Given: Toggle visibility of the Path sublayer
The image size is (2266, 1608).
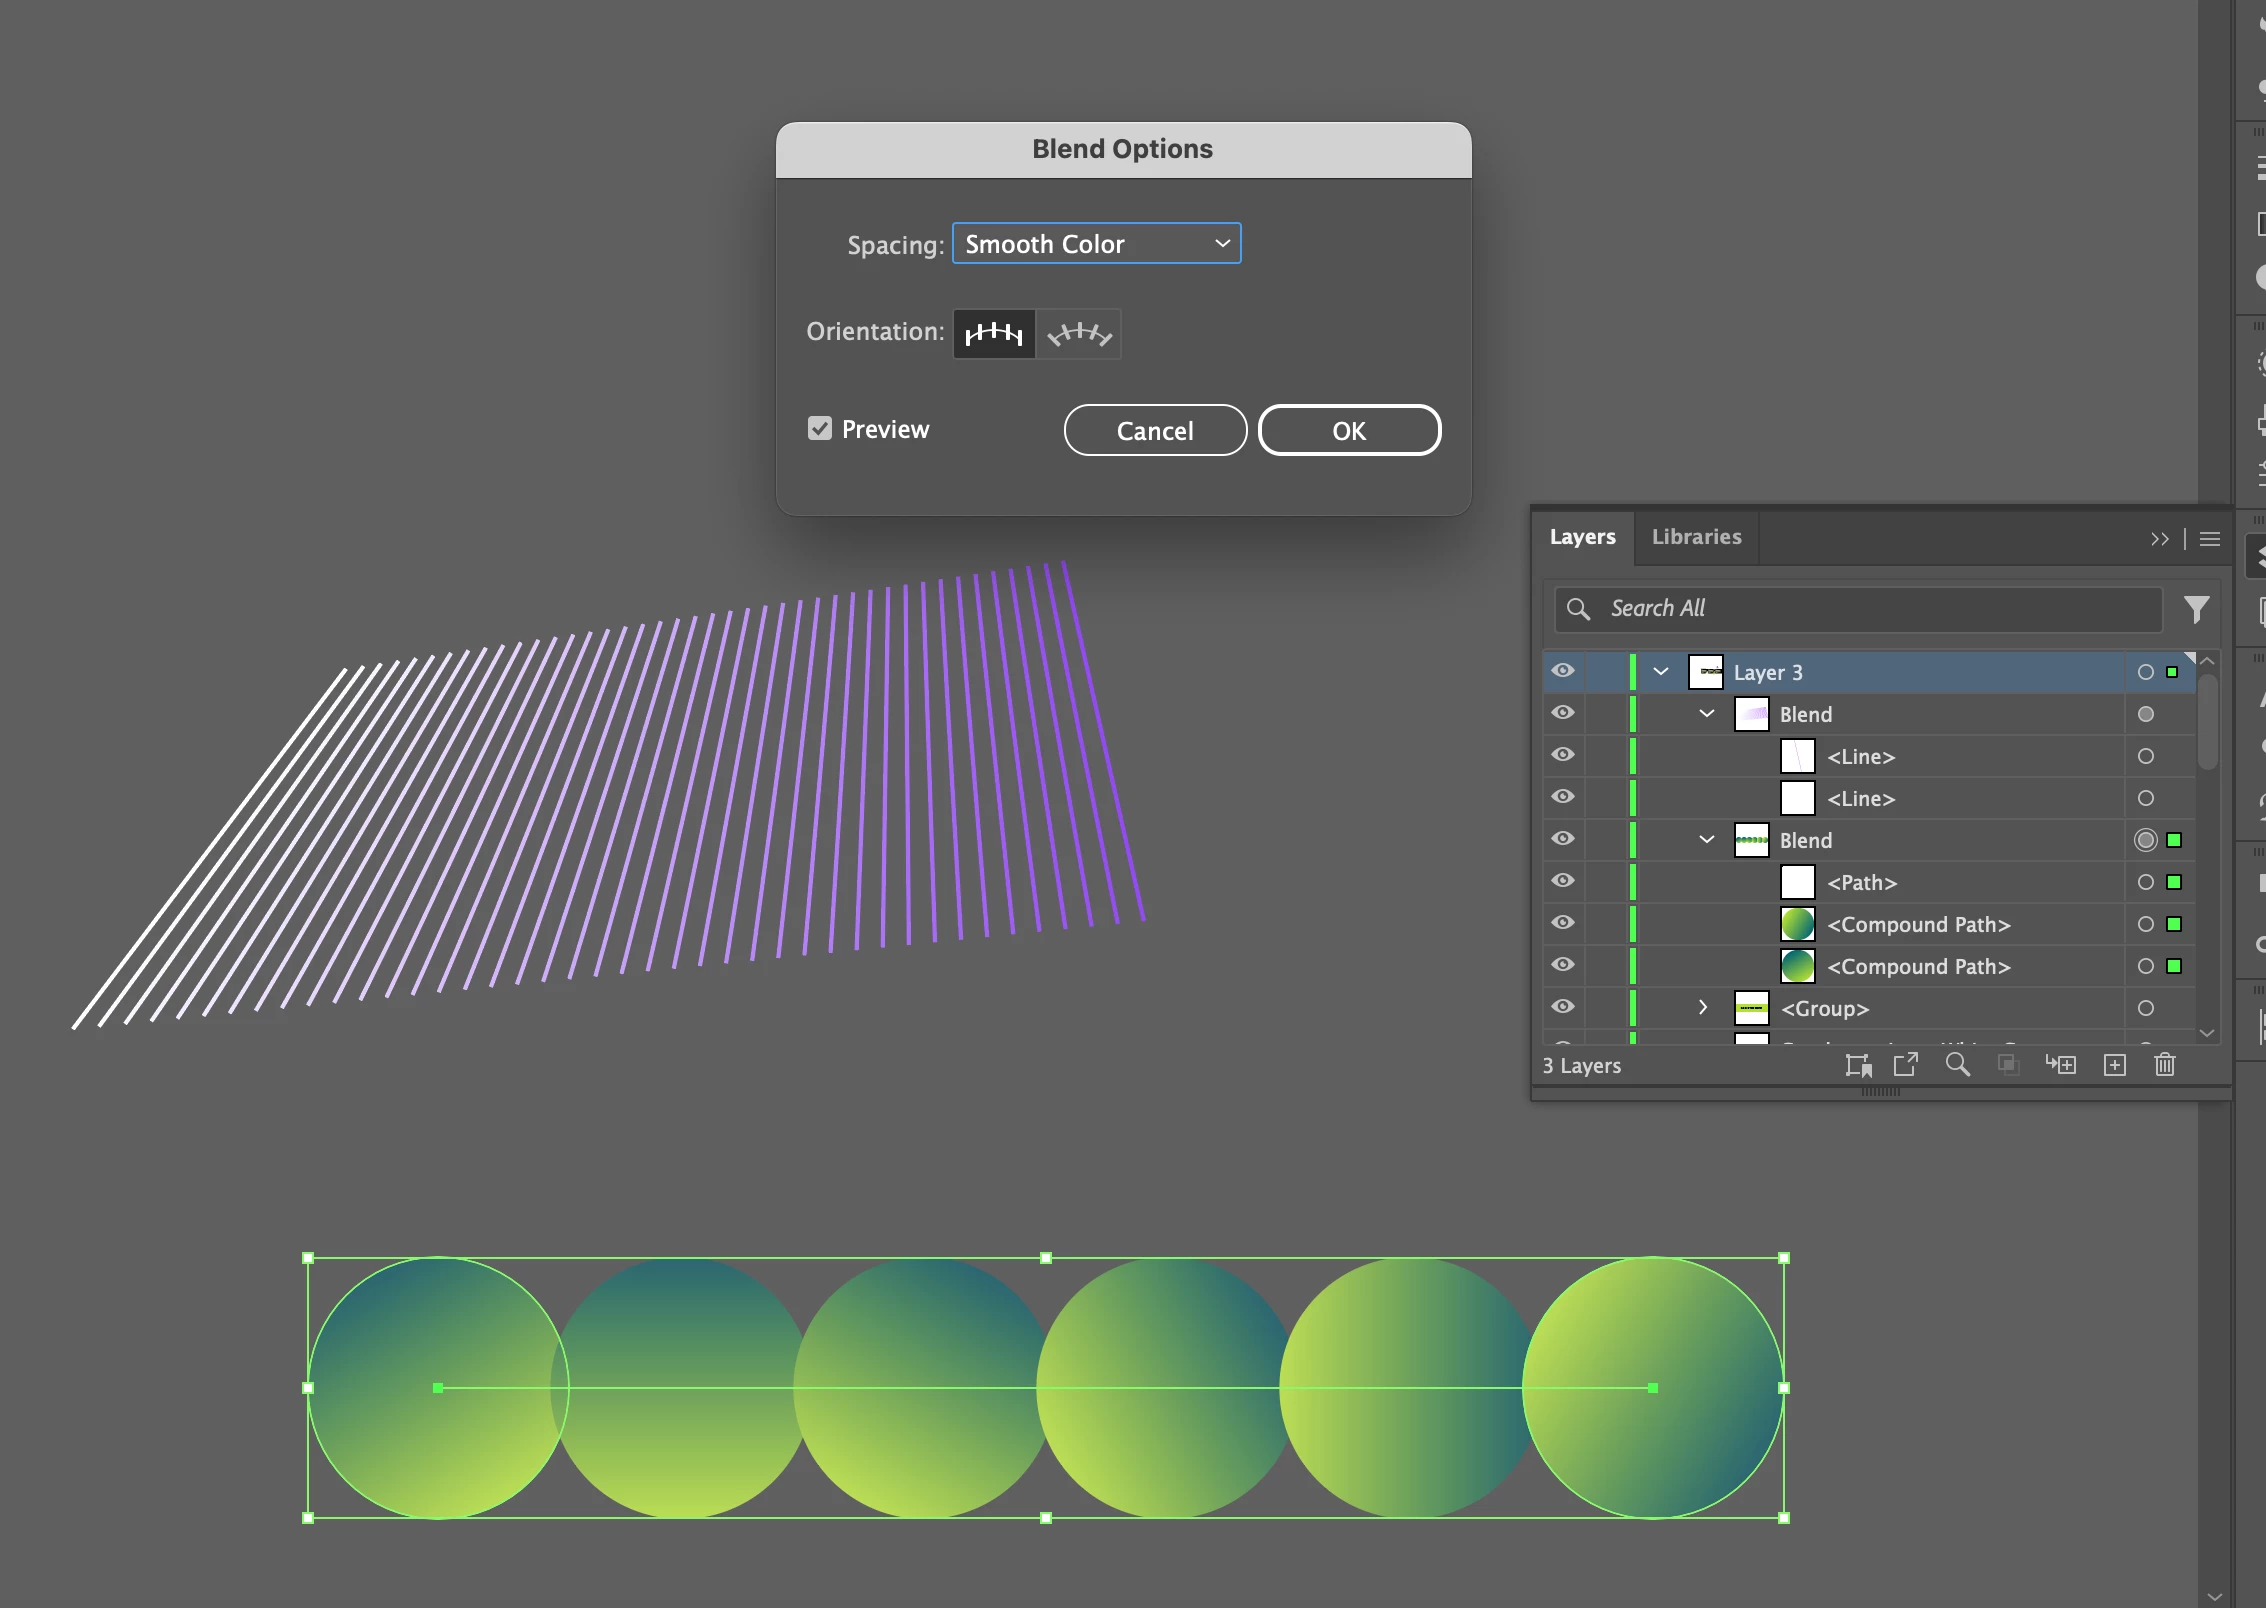Looking at the screenshot, I should [x=1563, y=881].
